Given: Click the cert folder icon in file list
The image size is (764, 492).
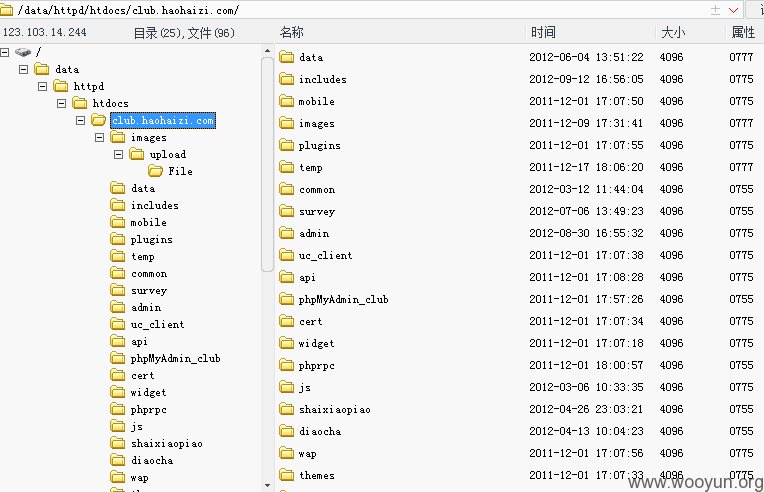Looking at the screenshot, I should click(286, 321).
